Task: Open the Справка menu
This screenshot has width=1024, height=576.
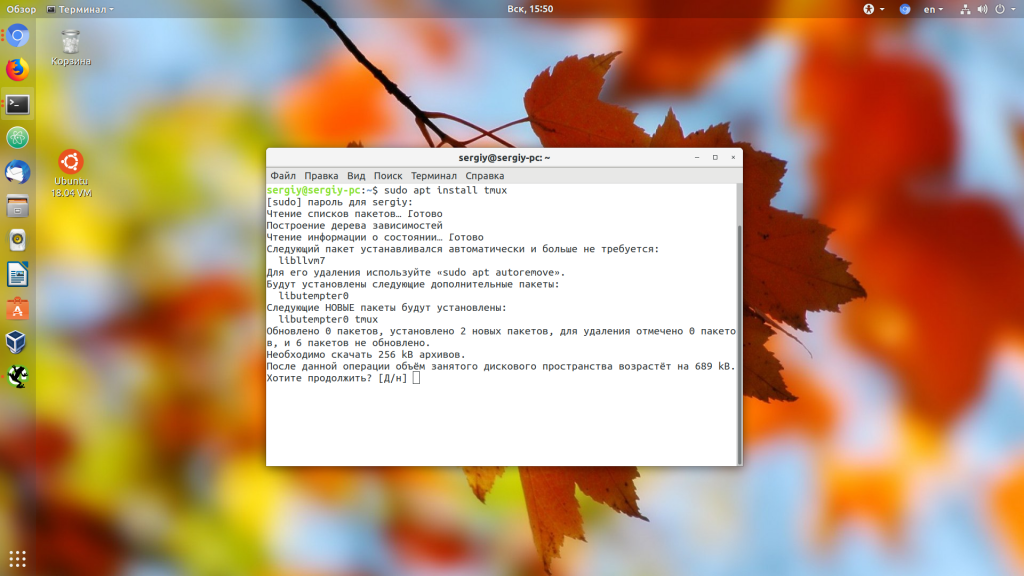Action: click(485, 176)
